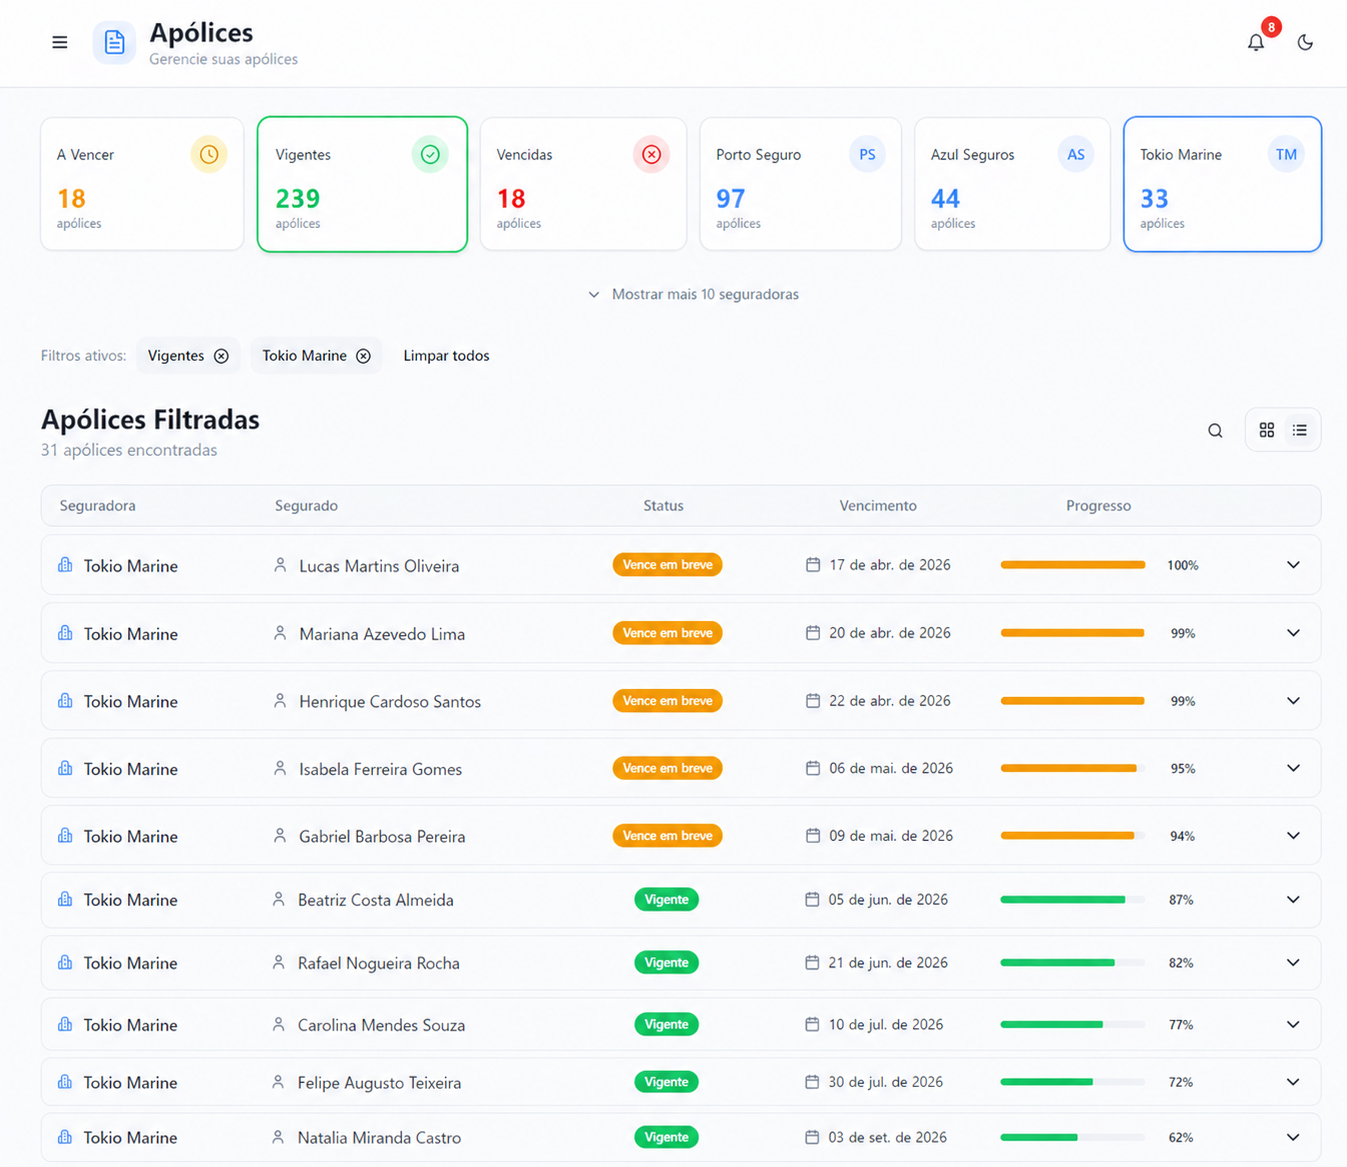
Task: Click calendar icon beside 30 de jul. de 2026
Action: tap(812, 1082)
